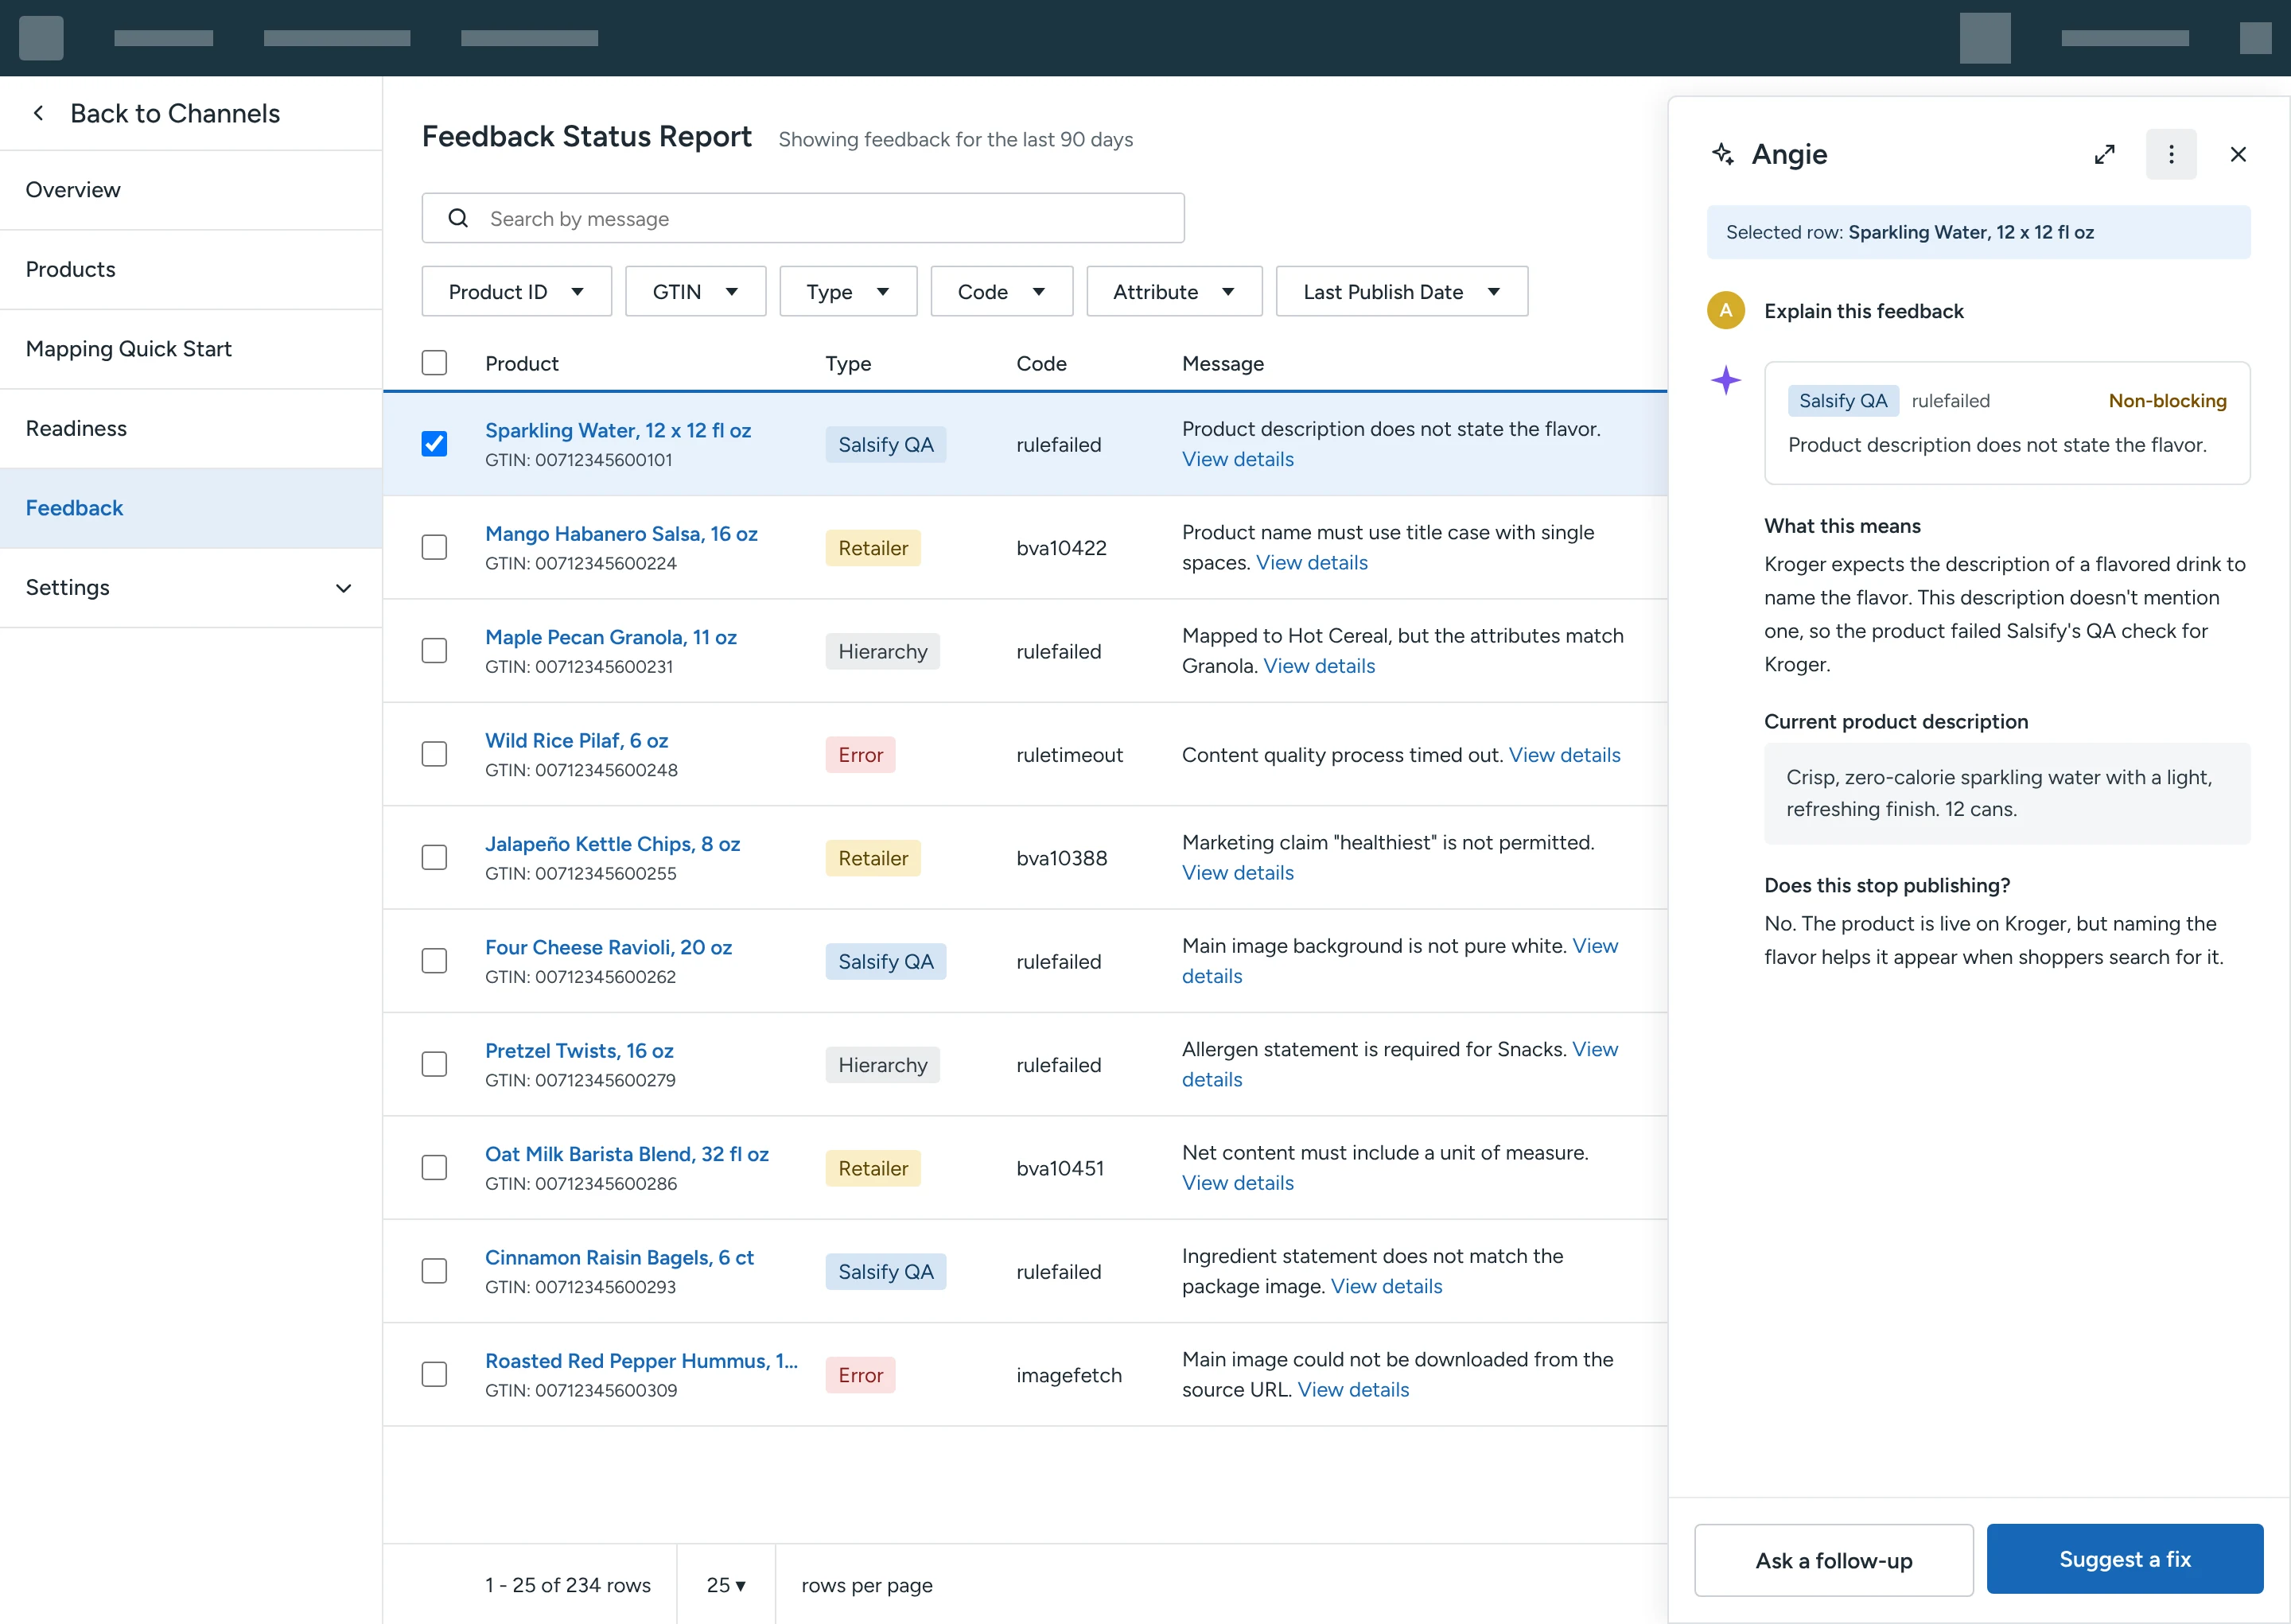Click the Suggest a fix button
The height and width of the screenshot is (1624, 2291).
pyautogui.click(x=2124, y=1558)
